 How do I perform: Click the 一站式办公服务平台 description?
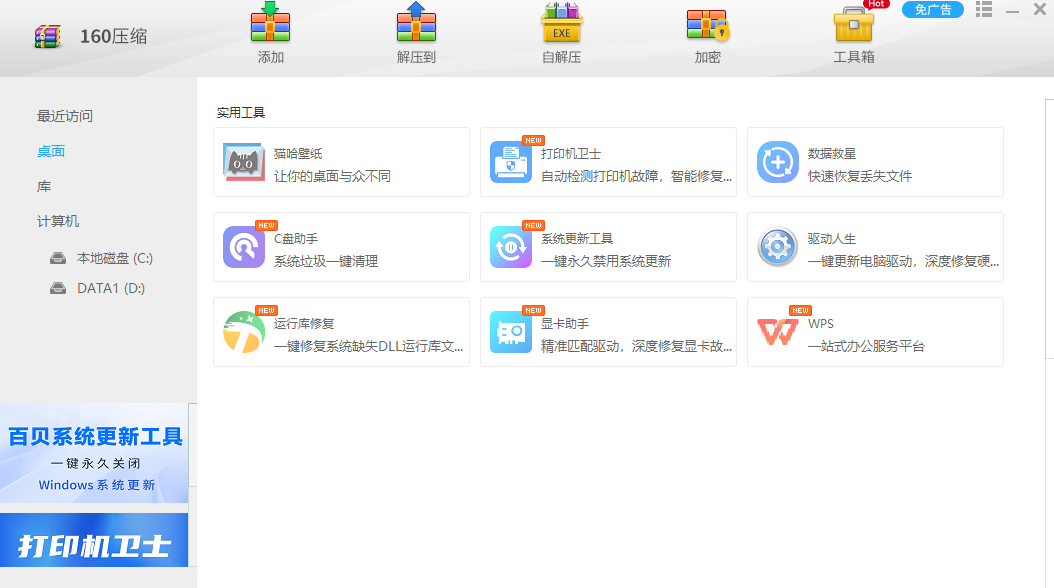(866, 346)
